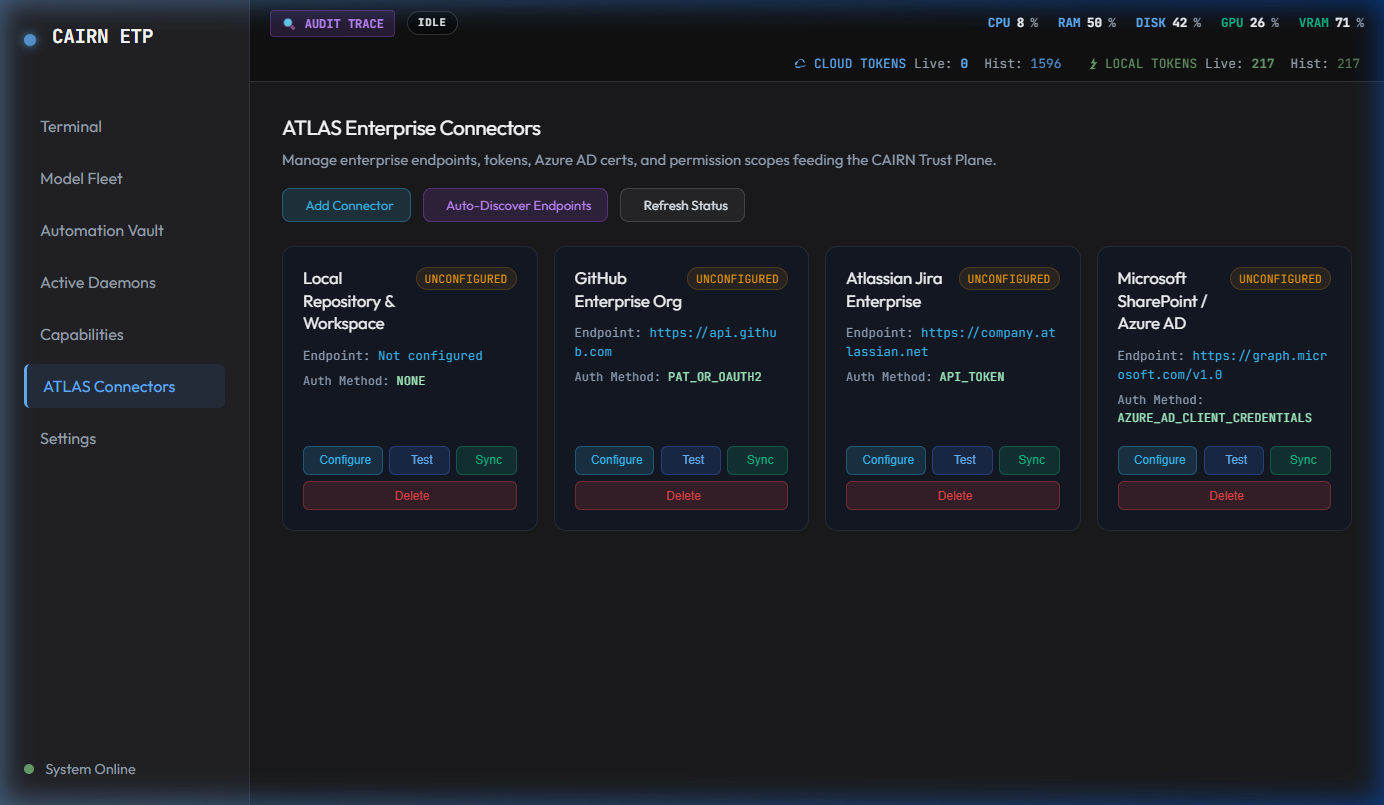Delete the Atlassian Jira Enterprise connector
This screenshot has width=1384, height=805.
953,496
